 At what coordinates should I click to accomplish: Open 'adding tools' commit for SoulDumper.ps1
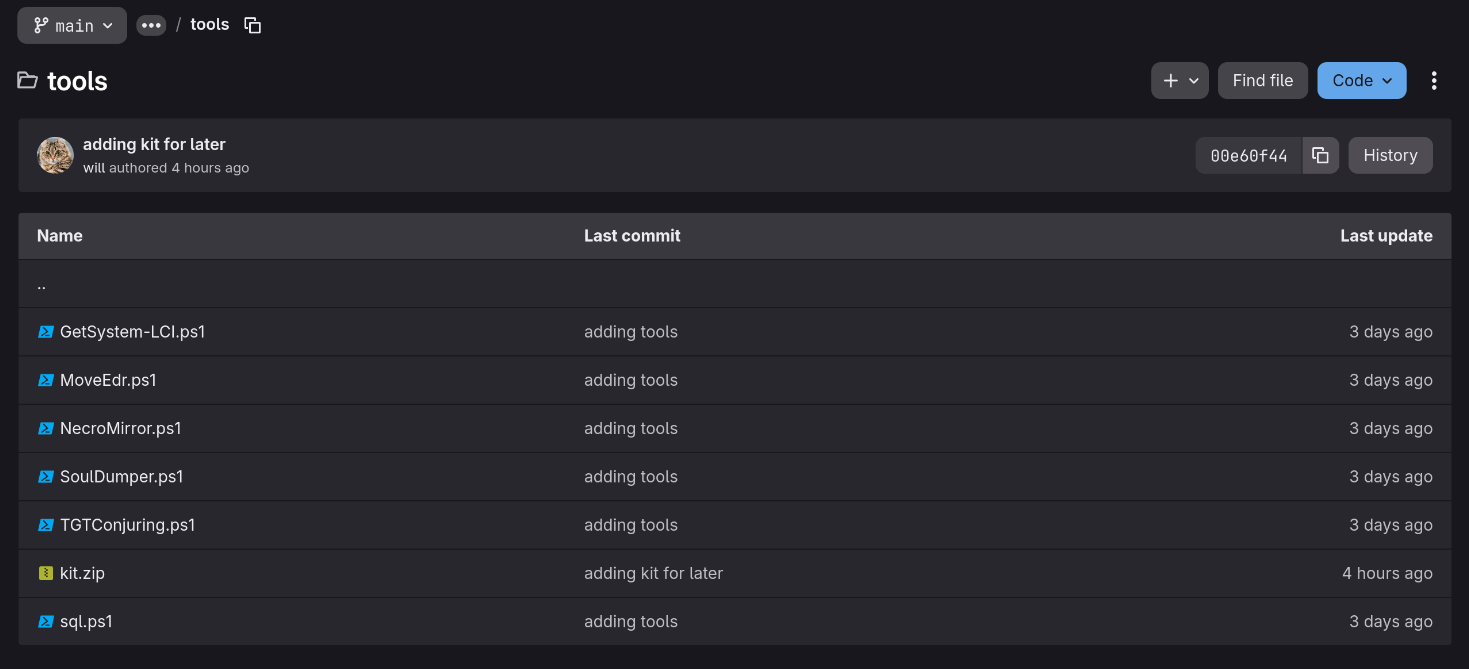click(631, 477)
